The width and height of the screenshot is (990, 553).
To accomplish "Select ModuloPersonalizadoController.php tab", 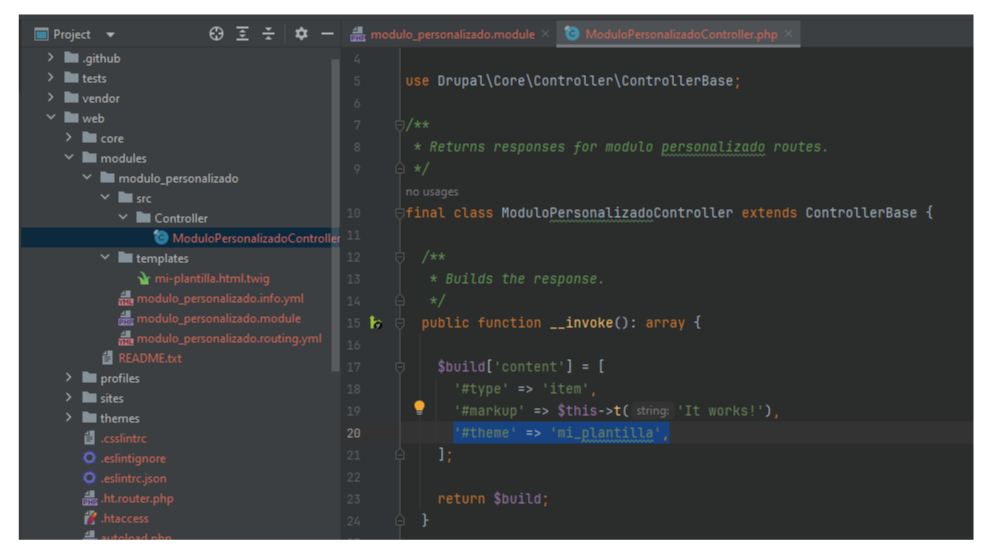I will (681, 34).
